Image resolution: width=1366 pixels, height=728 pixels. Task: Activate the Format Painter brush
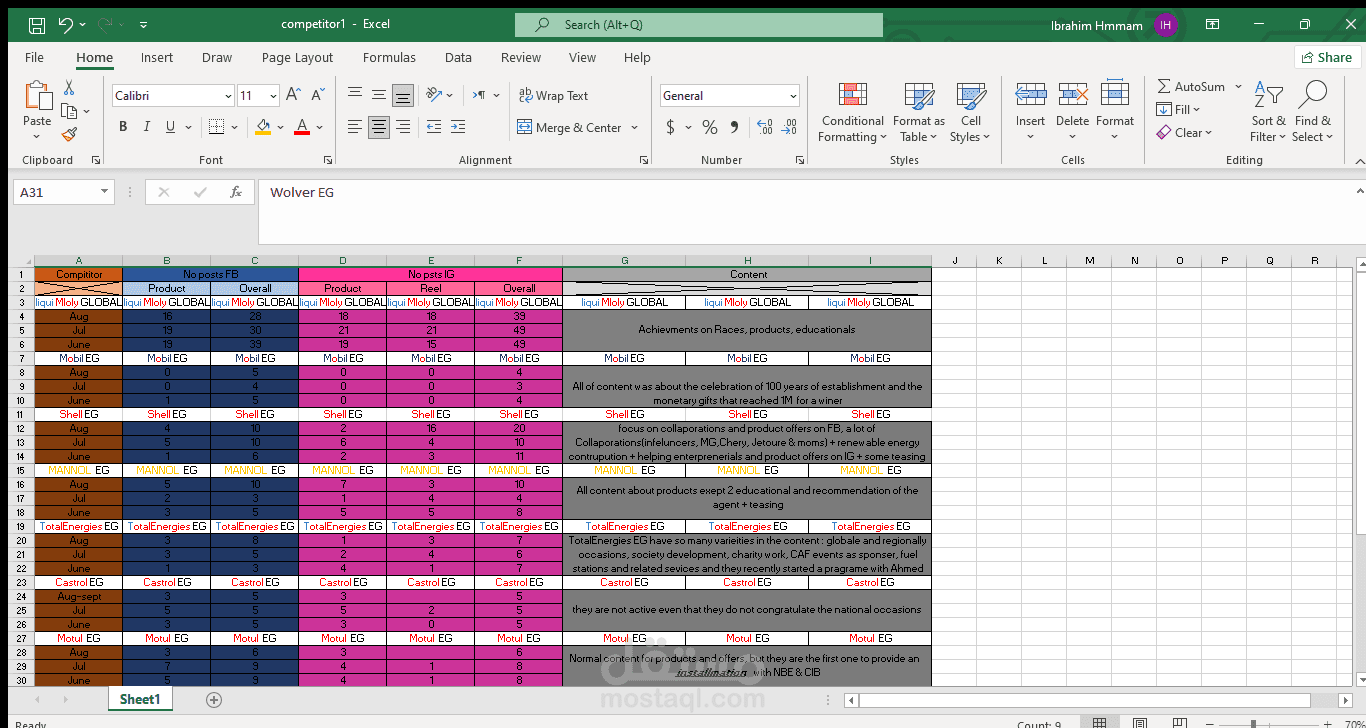[x=69, y=134]
